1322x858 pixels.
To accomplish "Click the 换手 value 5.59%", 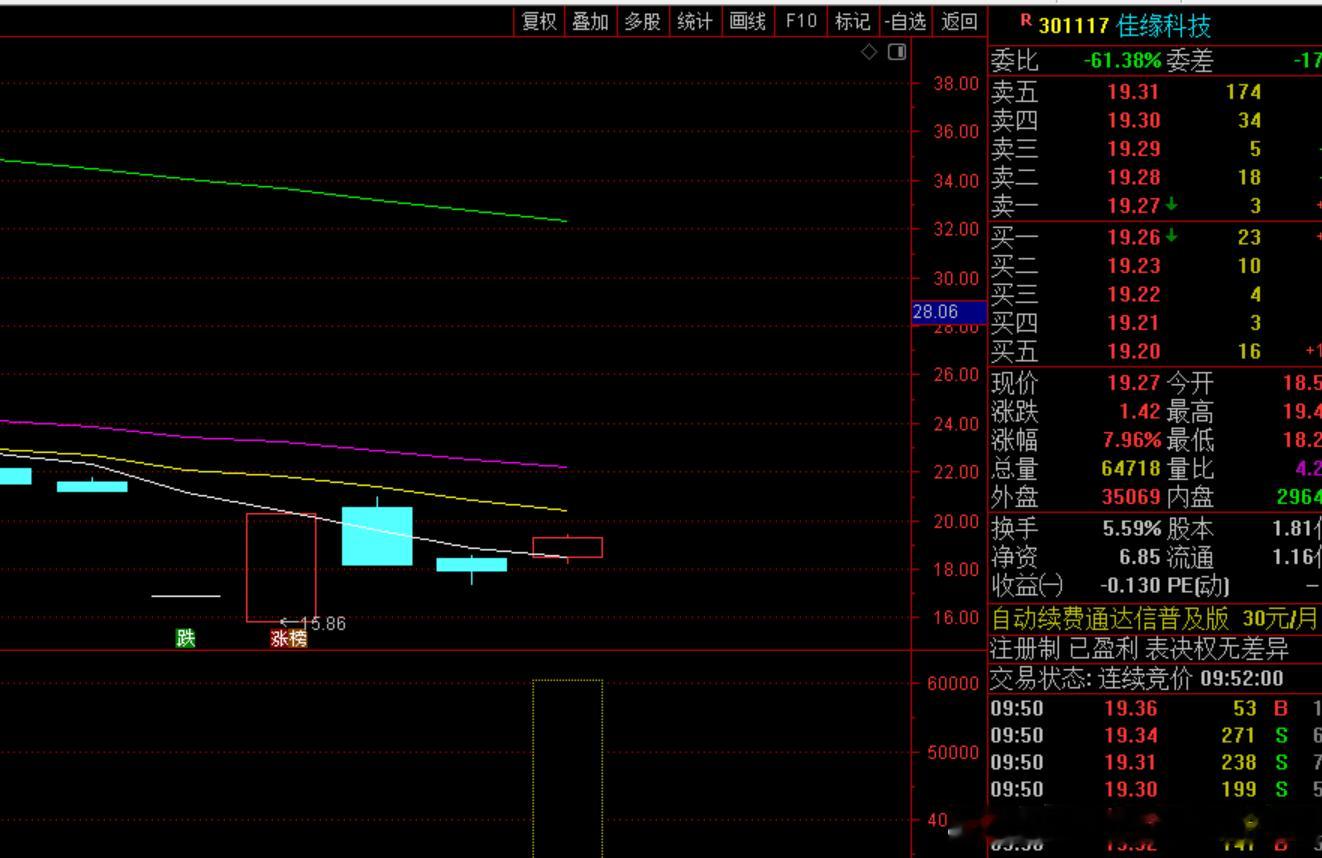I will point(1132,528).
